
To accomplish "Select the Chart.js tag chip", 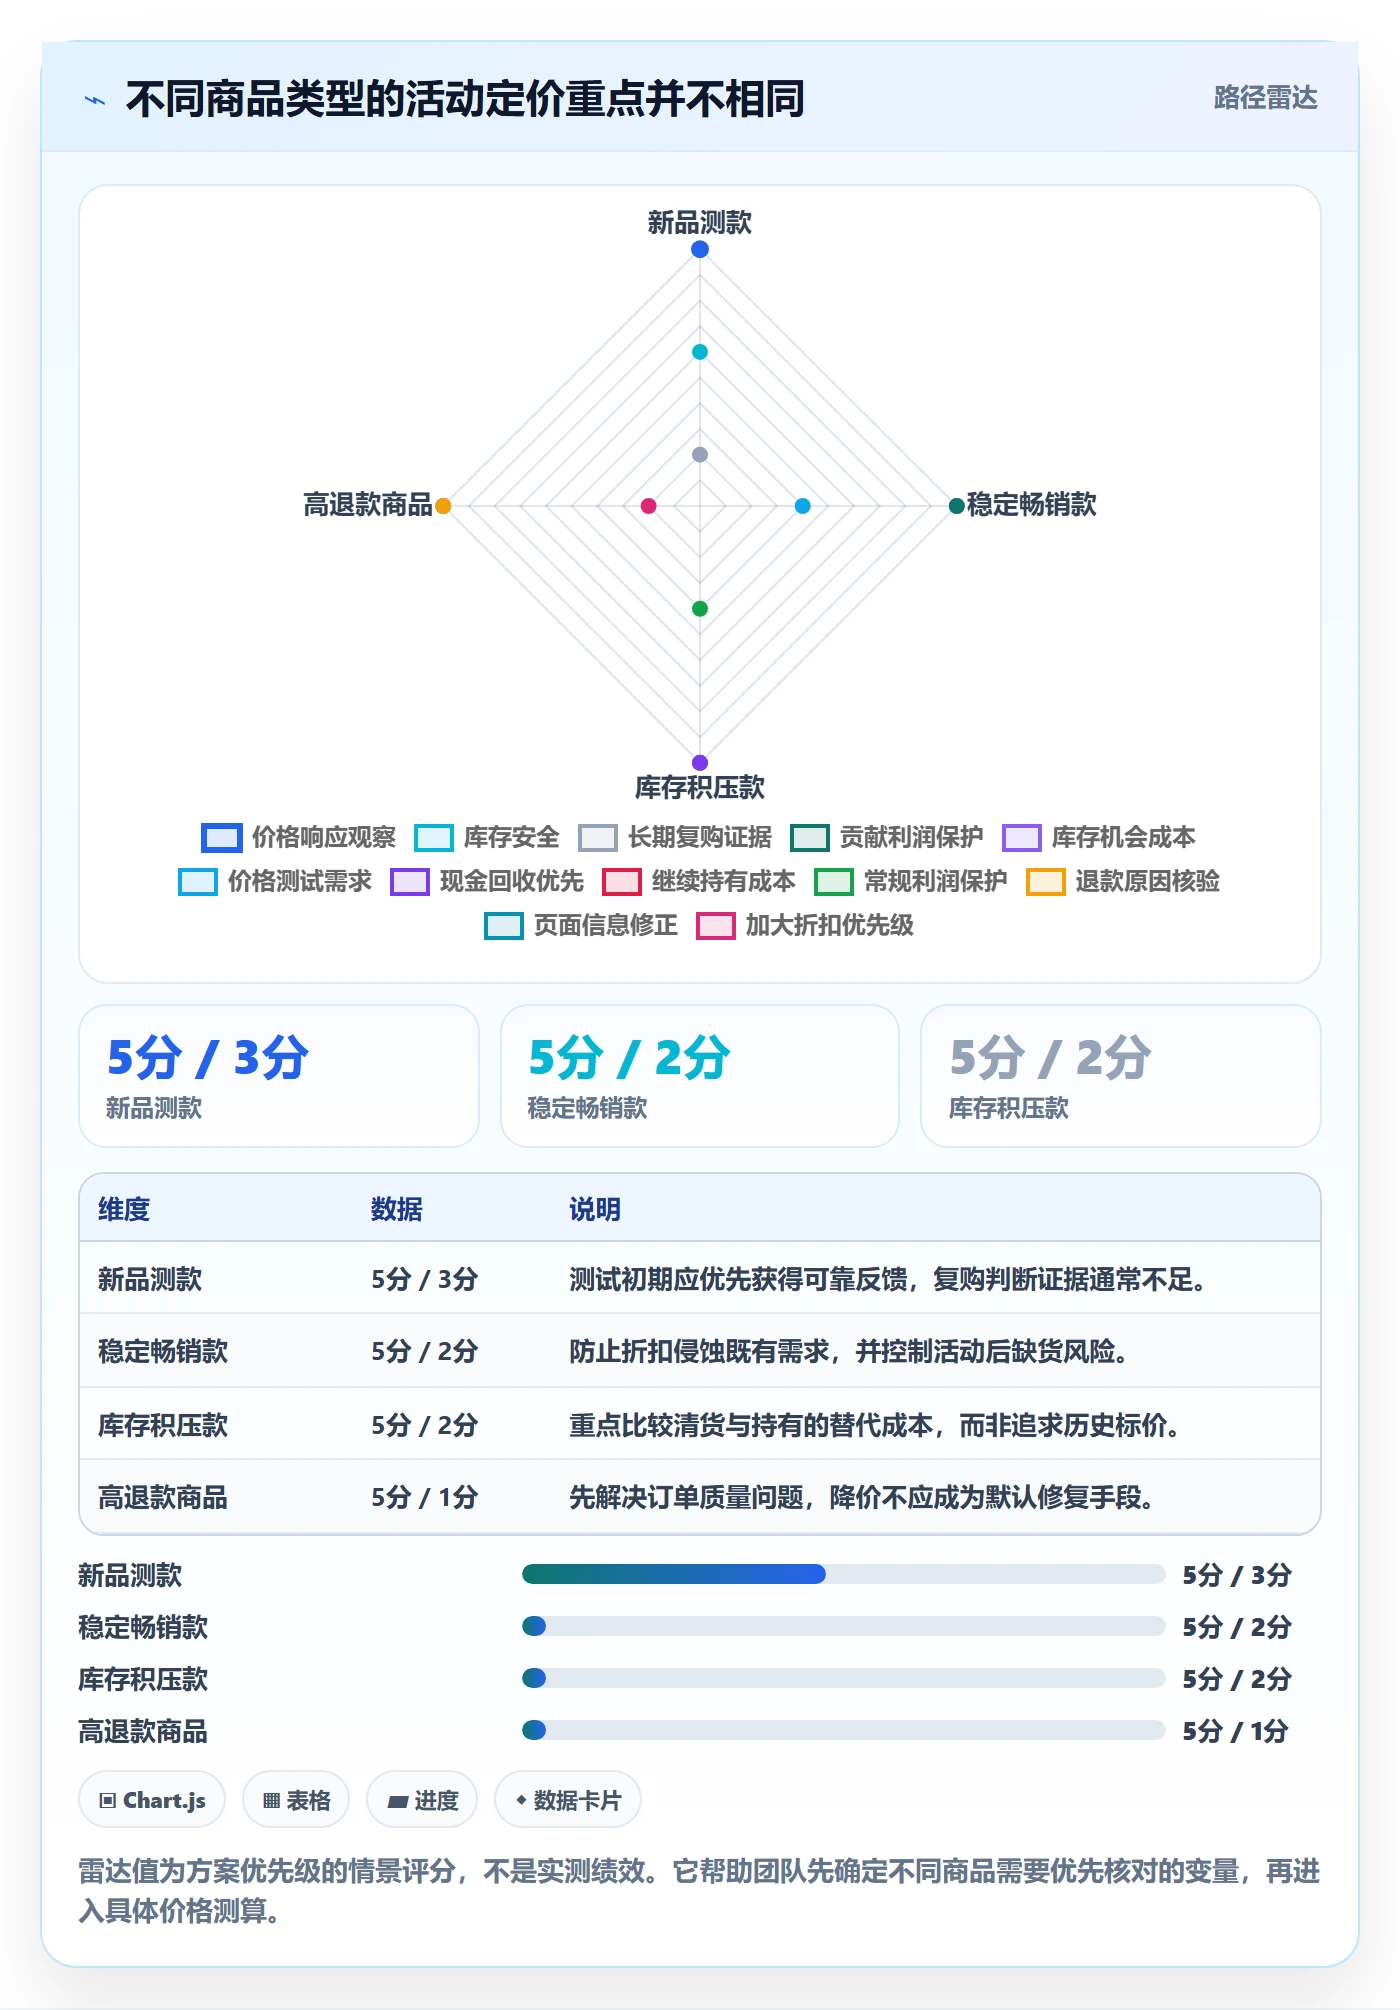I will pyautogui.click(x=152, y=1800).
